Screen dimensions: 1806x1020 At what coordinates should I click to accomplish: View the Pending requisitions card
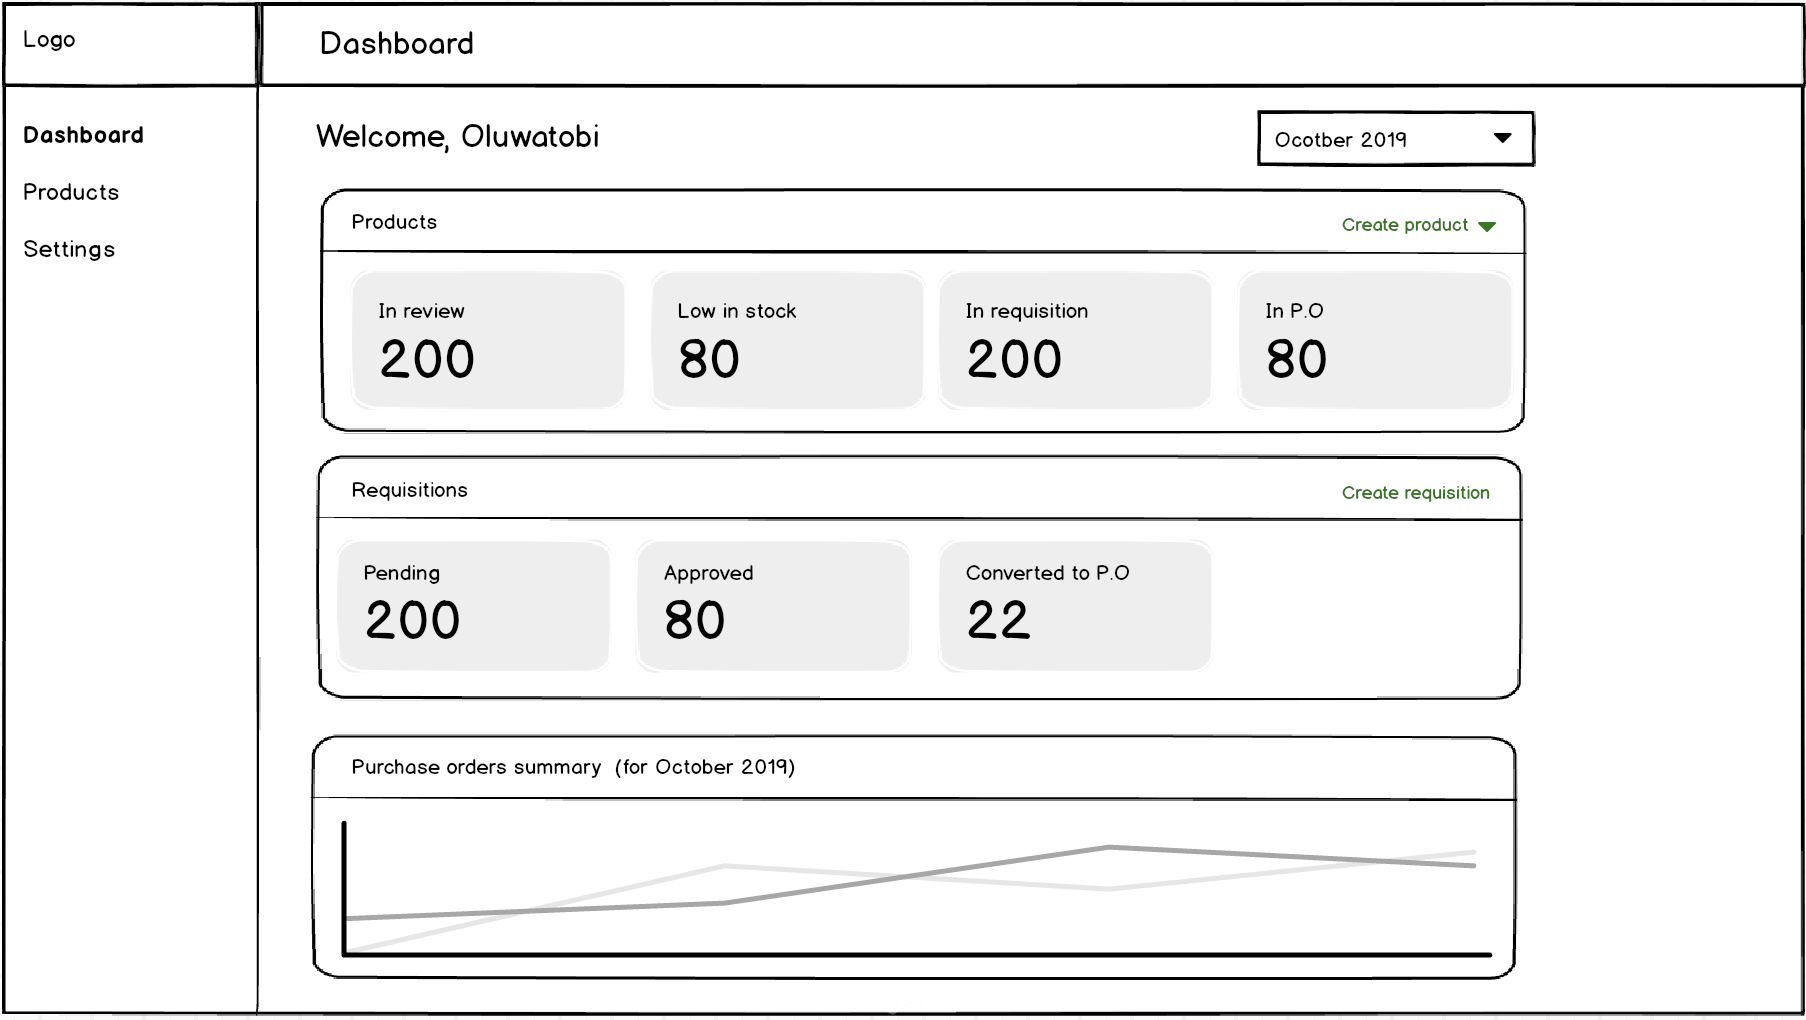(473, 605)
